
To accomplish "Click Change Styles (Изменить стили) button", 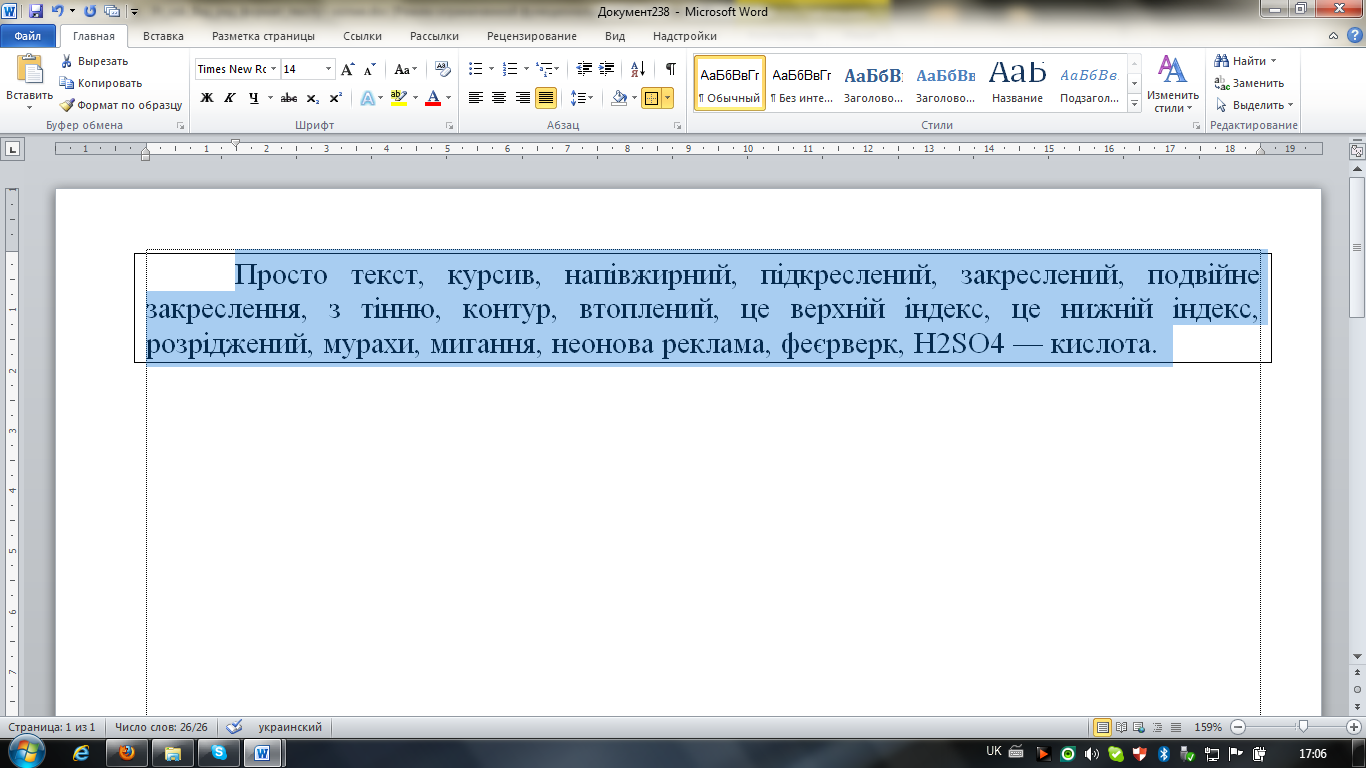I will (x=1172, y=84).
